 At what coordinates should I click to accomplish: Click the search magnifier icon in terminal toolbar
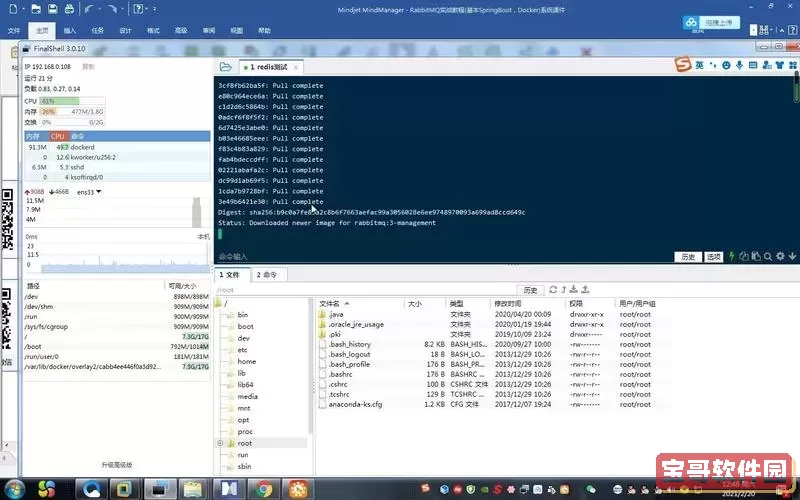(x=768, y=256)
